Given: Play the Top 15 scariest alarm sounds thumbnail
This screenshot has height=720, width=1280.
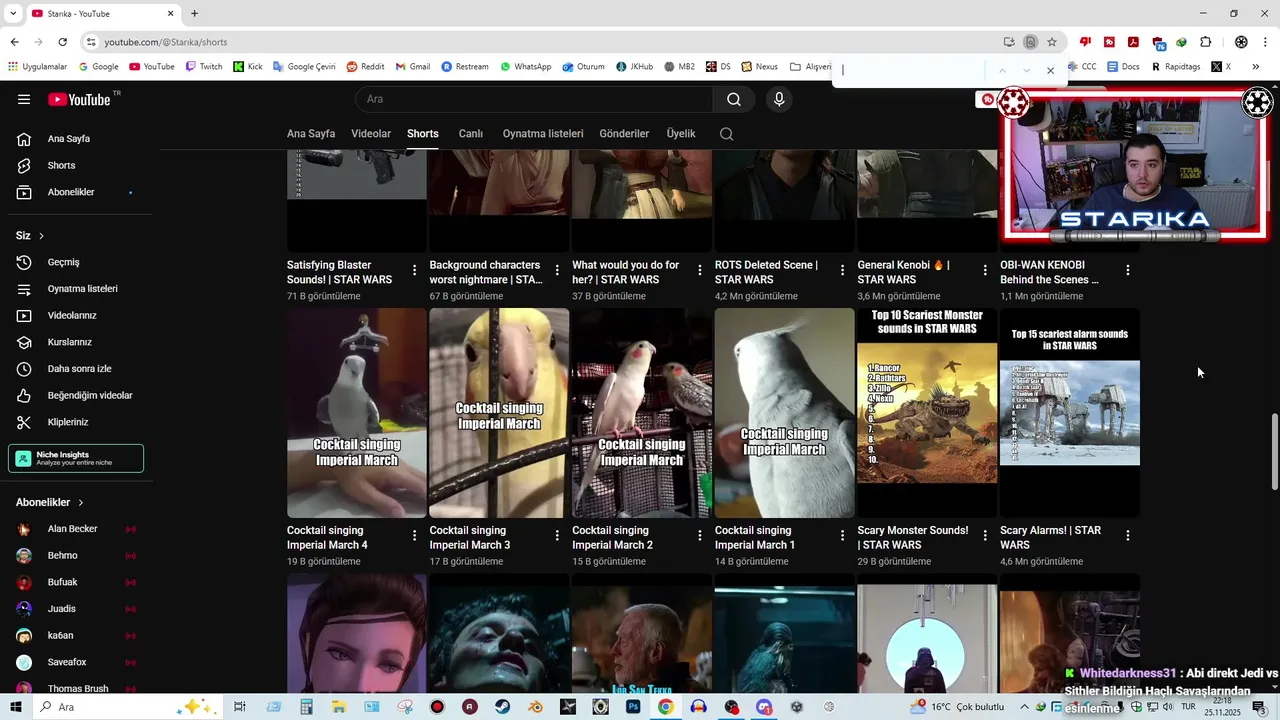Looking at the screenshot, I should pyautogui.click(x=1070, y=413).
